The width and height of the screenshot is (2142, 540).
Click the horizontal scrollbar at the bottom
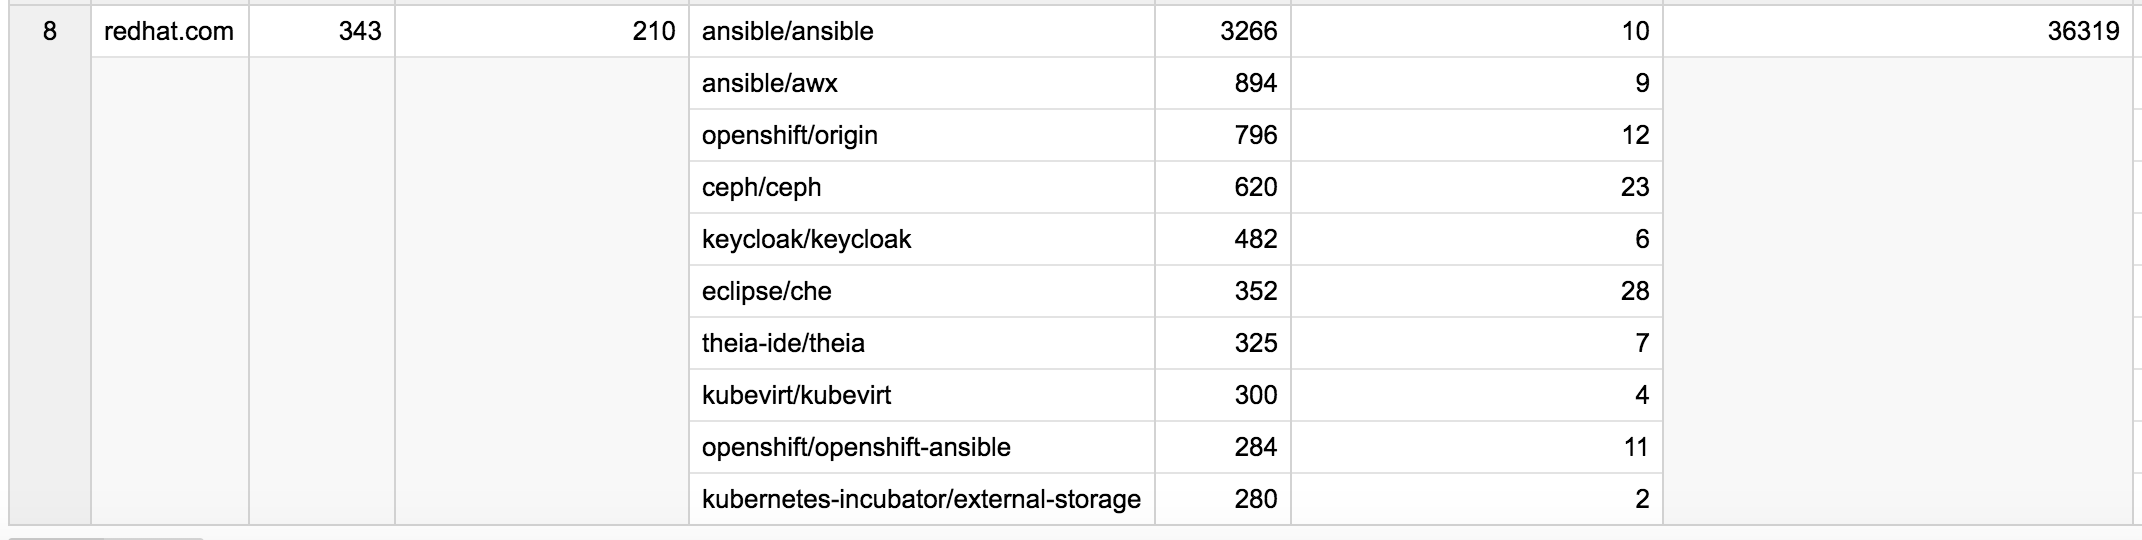tap(105, 537)
